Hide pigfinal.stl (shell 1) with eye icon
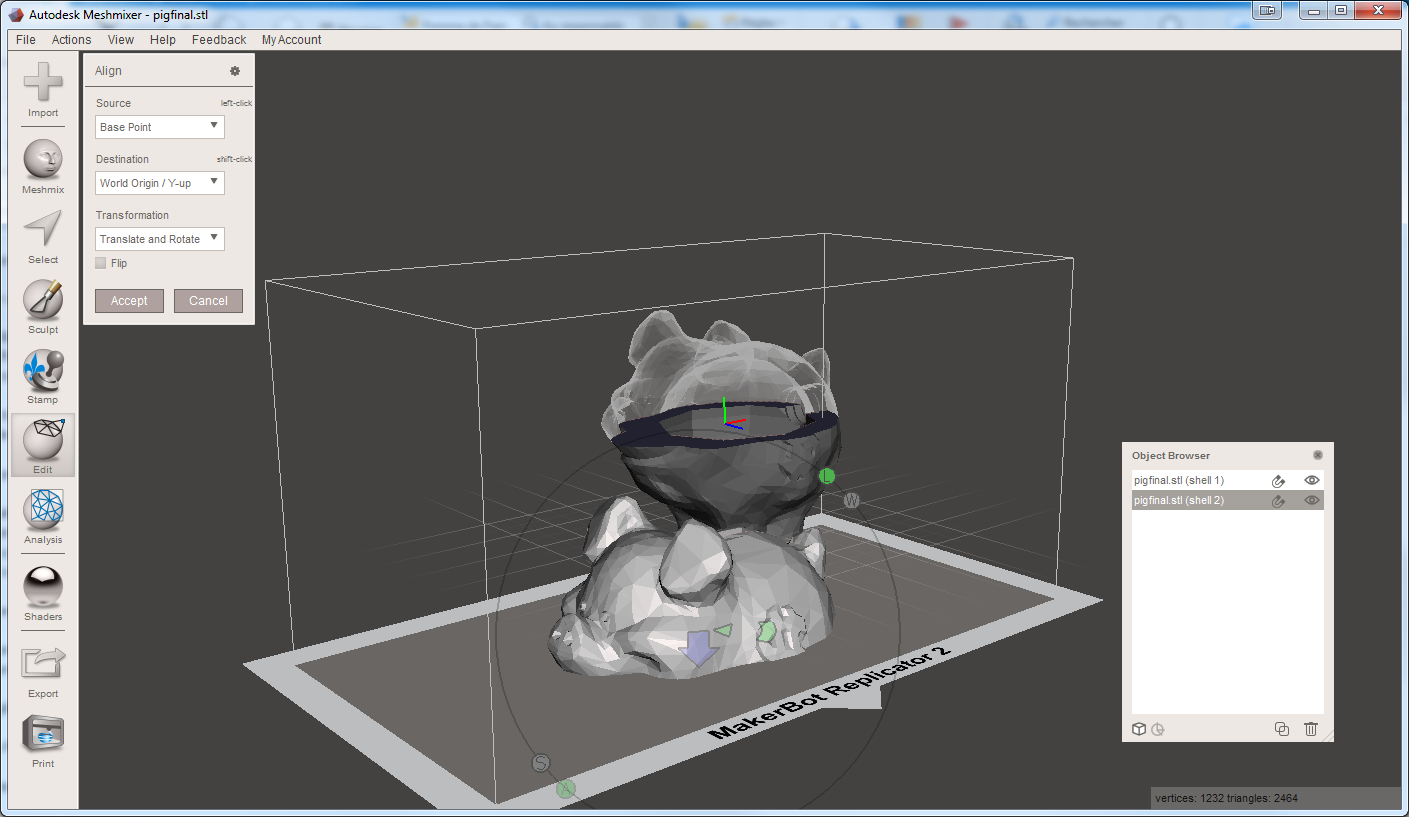The image size is (1409, 817). (1312, 481)
